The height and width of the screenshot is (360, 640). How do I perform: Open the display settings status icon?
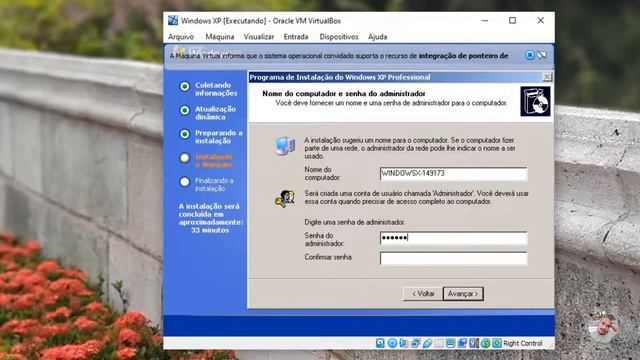click(451, 343)
